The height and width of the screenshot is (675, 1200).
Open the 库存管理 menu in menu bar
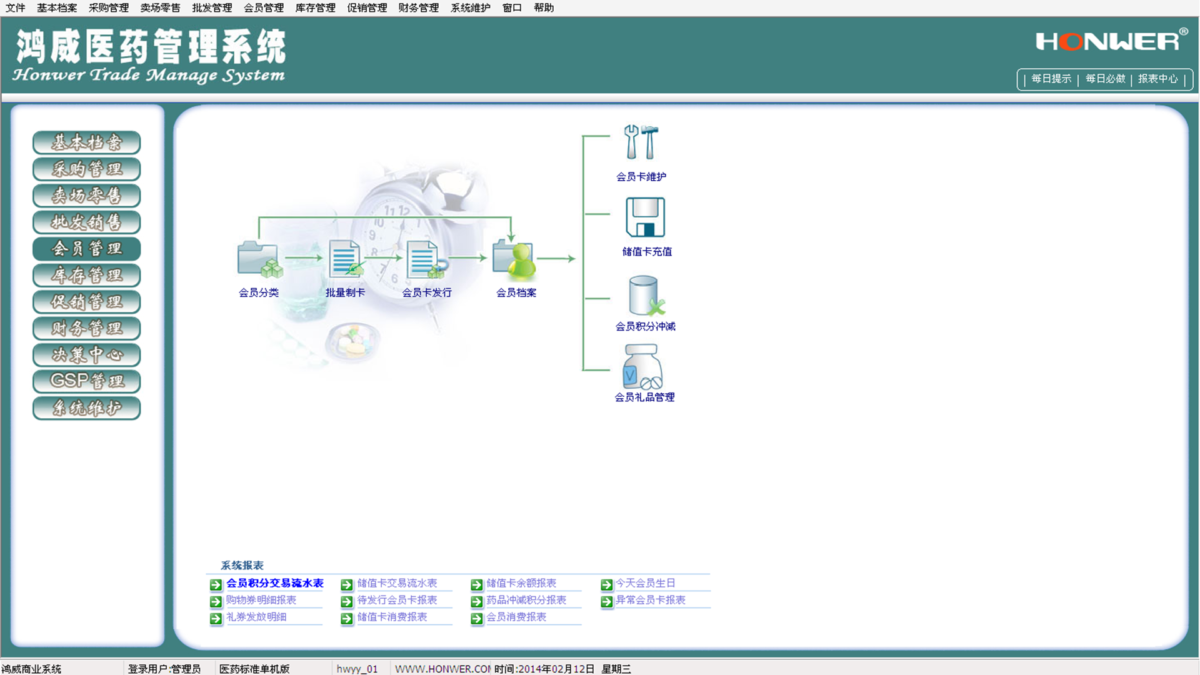click(315, 8)
